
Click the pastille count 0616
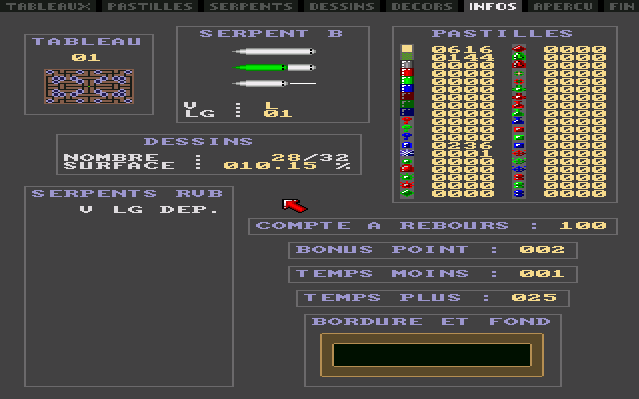click(x=462, y=49)
